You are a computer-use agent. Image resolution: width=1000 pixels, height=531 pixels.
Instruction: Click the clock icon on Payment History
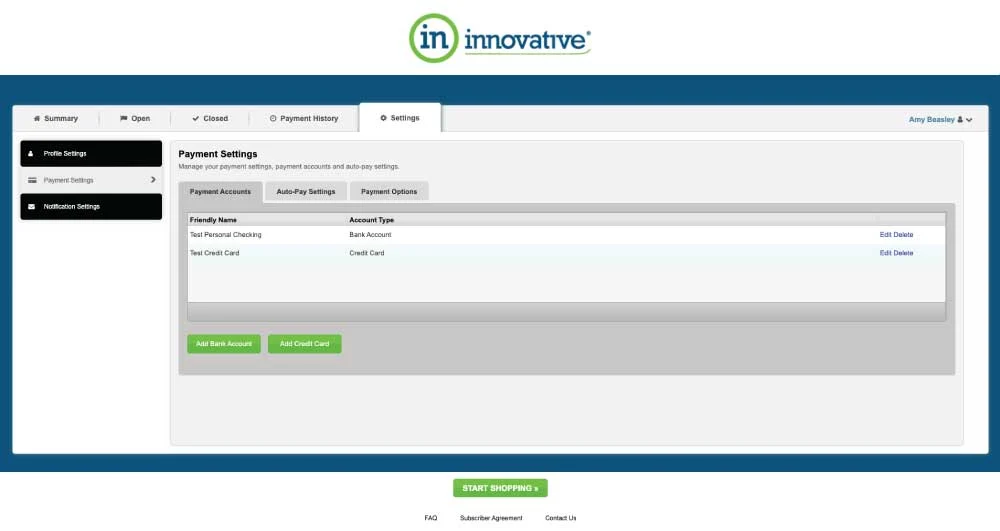(273, 119)
